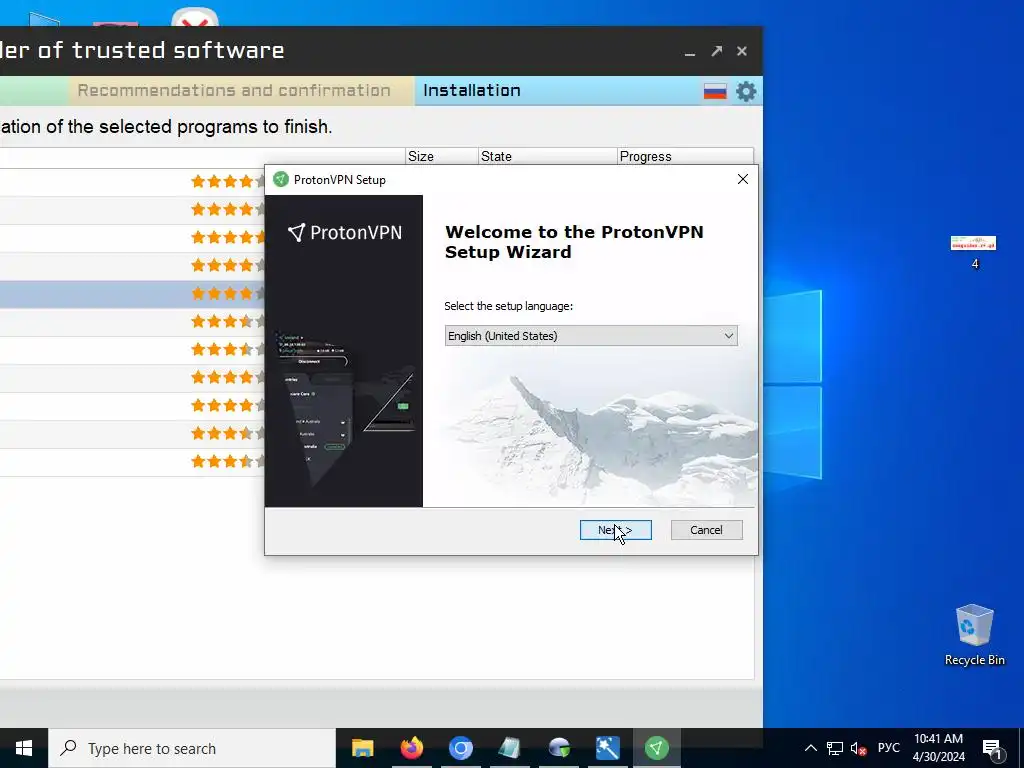The height and width of the screenshot is (768, 1024).
Task: Open the wizard-wand installer taskbar icon
Action: pyautogui.click(x=607, y=748)
